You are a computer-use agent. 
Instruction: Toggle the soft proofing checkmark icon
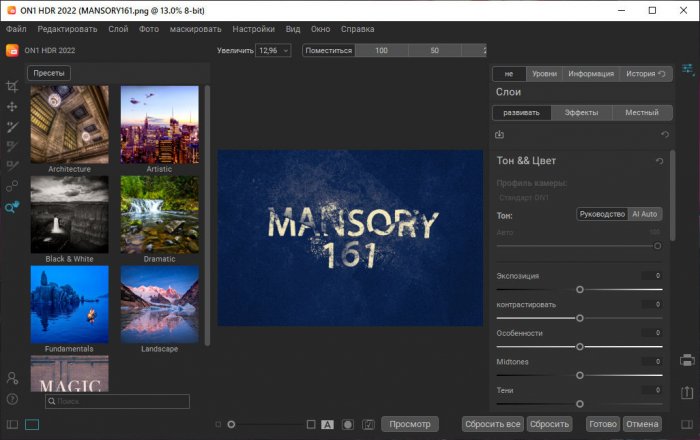[368, 424]
